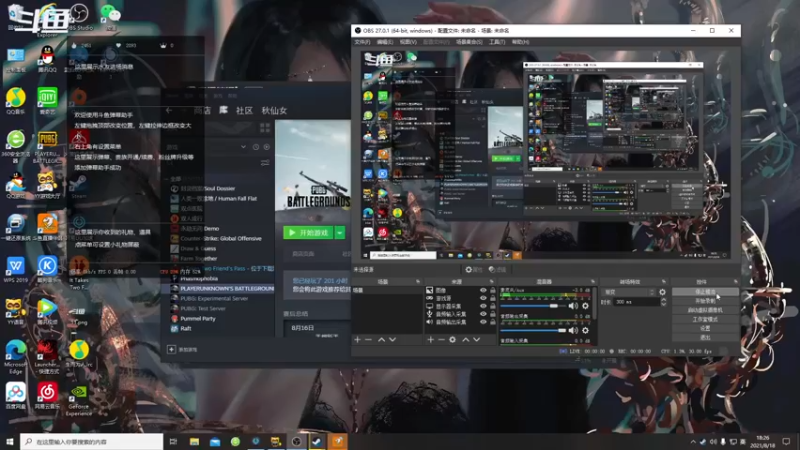Collapse the 全部 group in Steam library

[166, 179]
